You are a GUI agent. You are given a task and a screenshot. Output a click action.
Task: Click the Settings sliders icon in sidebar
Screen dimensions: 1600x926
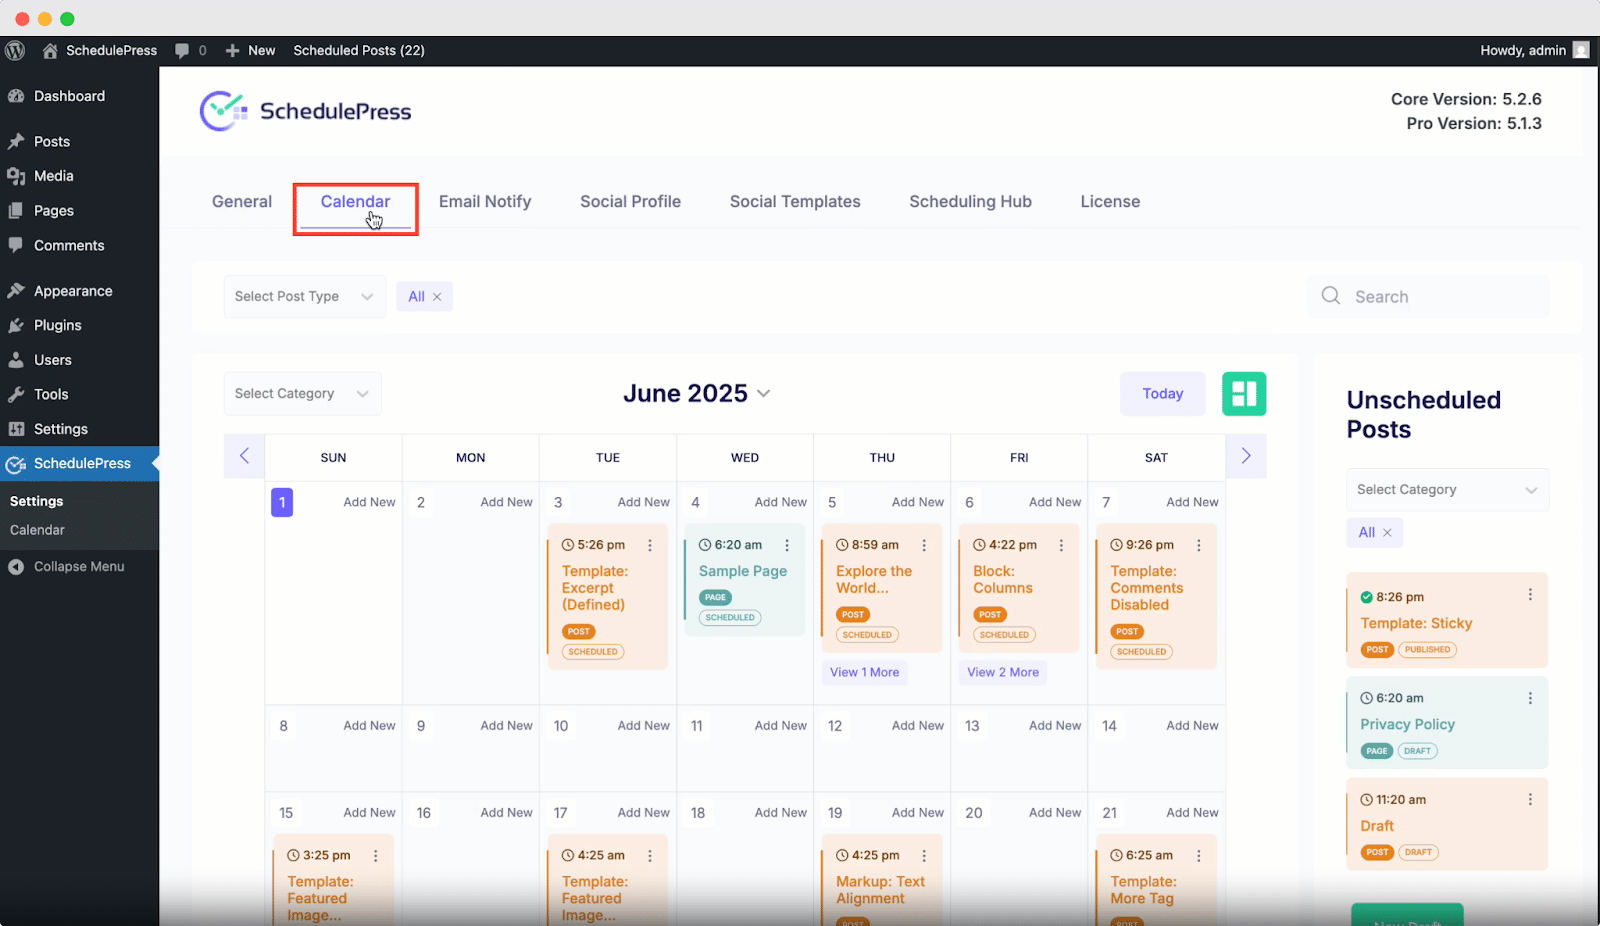pos(16,429)
